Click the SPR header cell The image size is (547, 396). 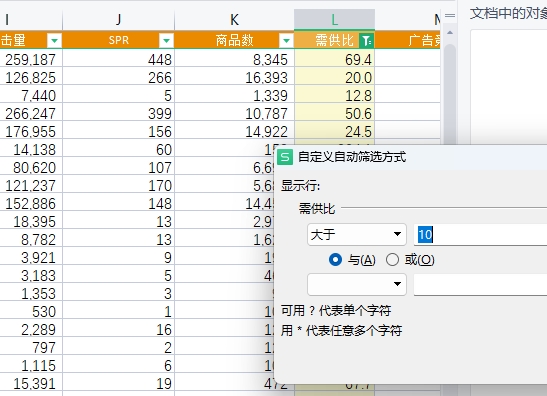click(119, 40)
